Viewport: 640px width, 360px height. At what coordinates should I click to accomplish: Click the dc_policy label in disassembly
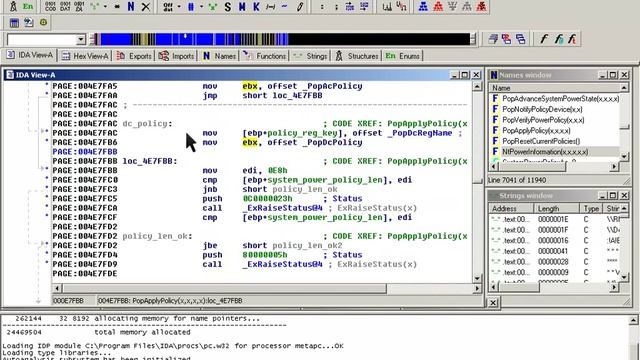click(147, 124)
